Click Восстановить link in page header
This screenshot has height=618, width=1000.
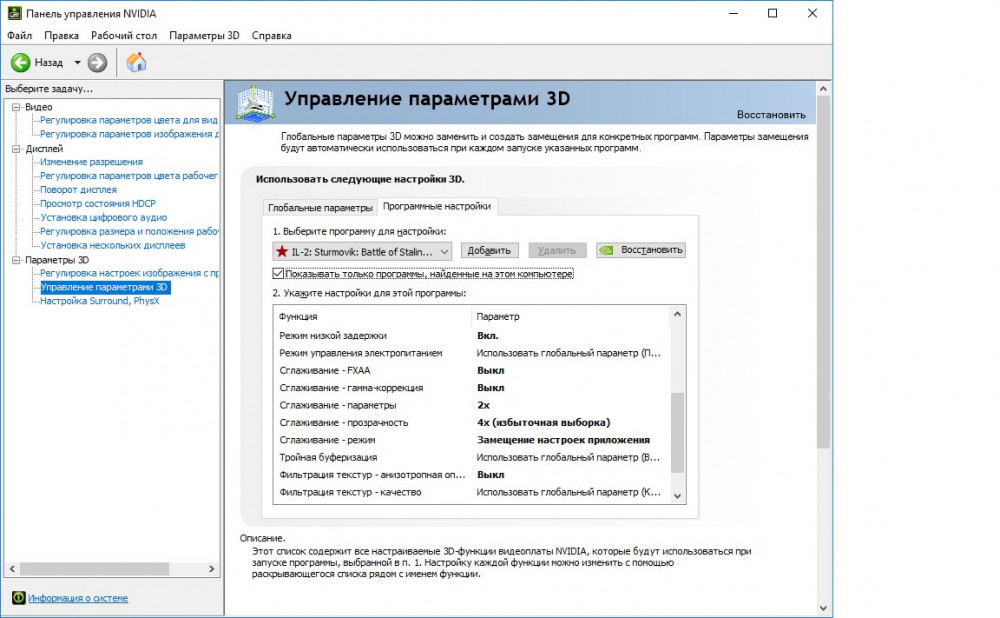click(771, 115)
